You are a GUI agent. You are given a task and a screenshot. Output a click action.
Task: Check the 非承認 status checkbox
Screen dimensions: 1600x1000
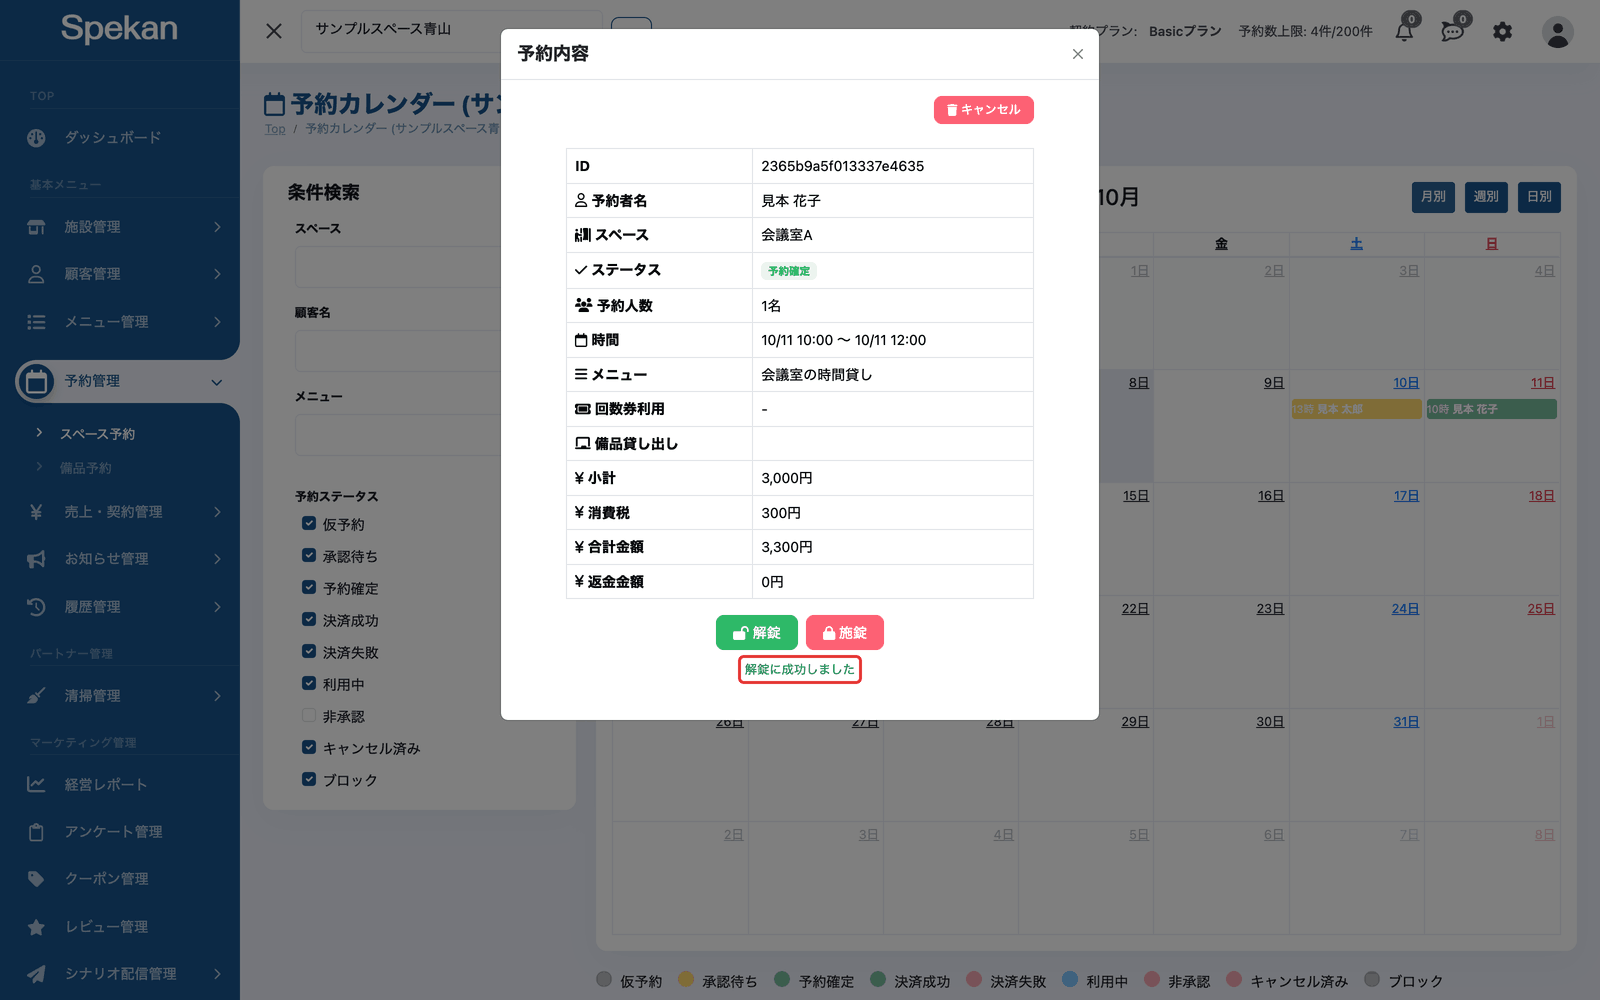(x=309, y=715)
